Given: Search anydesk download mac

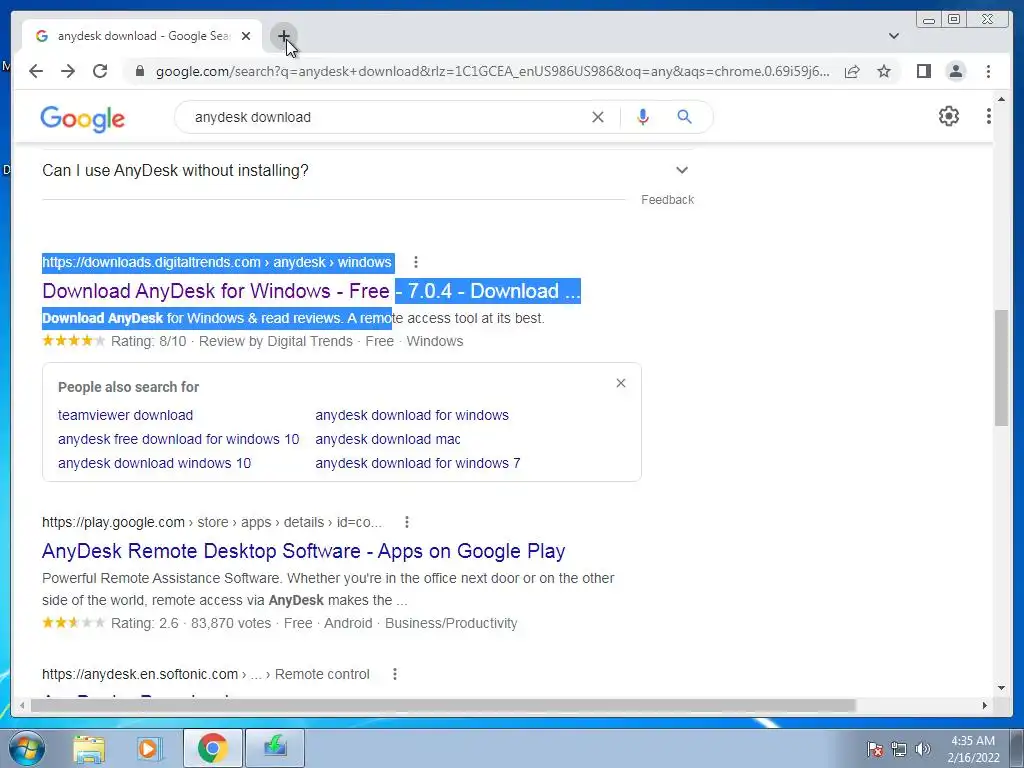Looking at the screenshot, I should [388, 440].
